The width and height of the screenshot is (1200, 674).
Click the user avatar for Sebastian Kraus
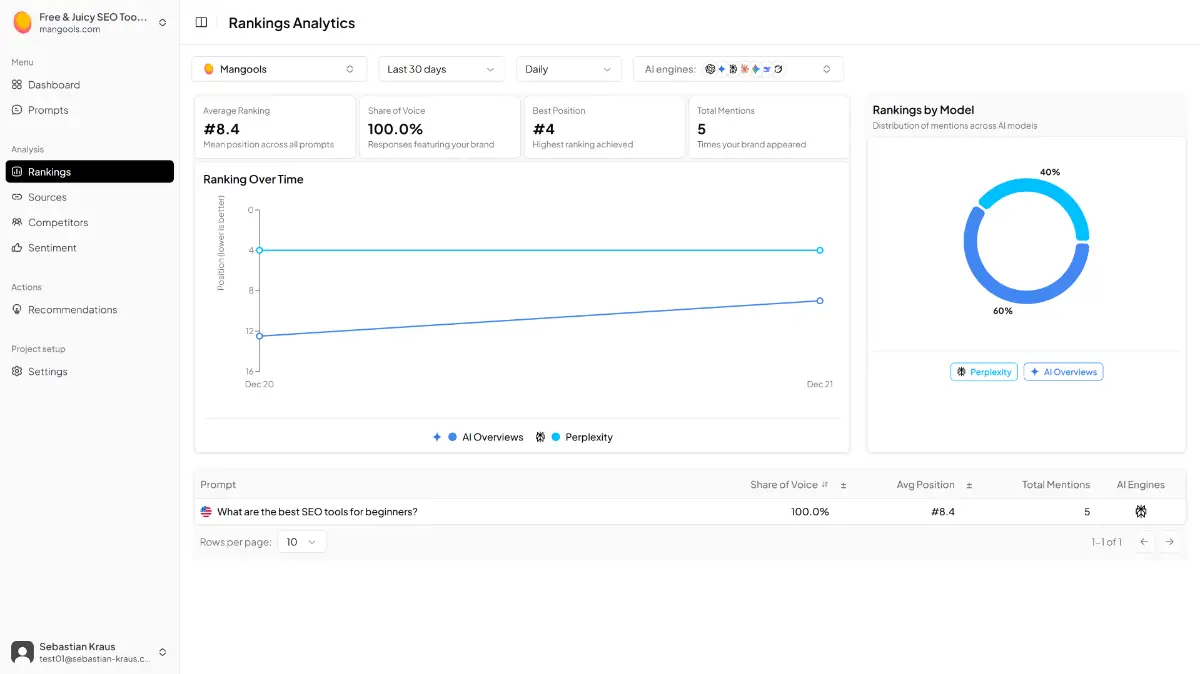click(x=22, y=652)
